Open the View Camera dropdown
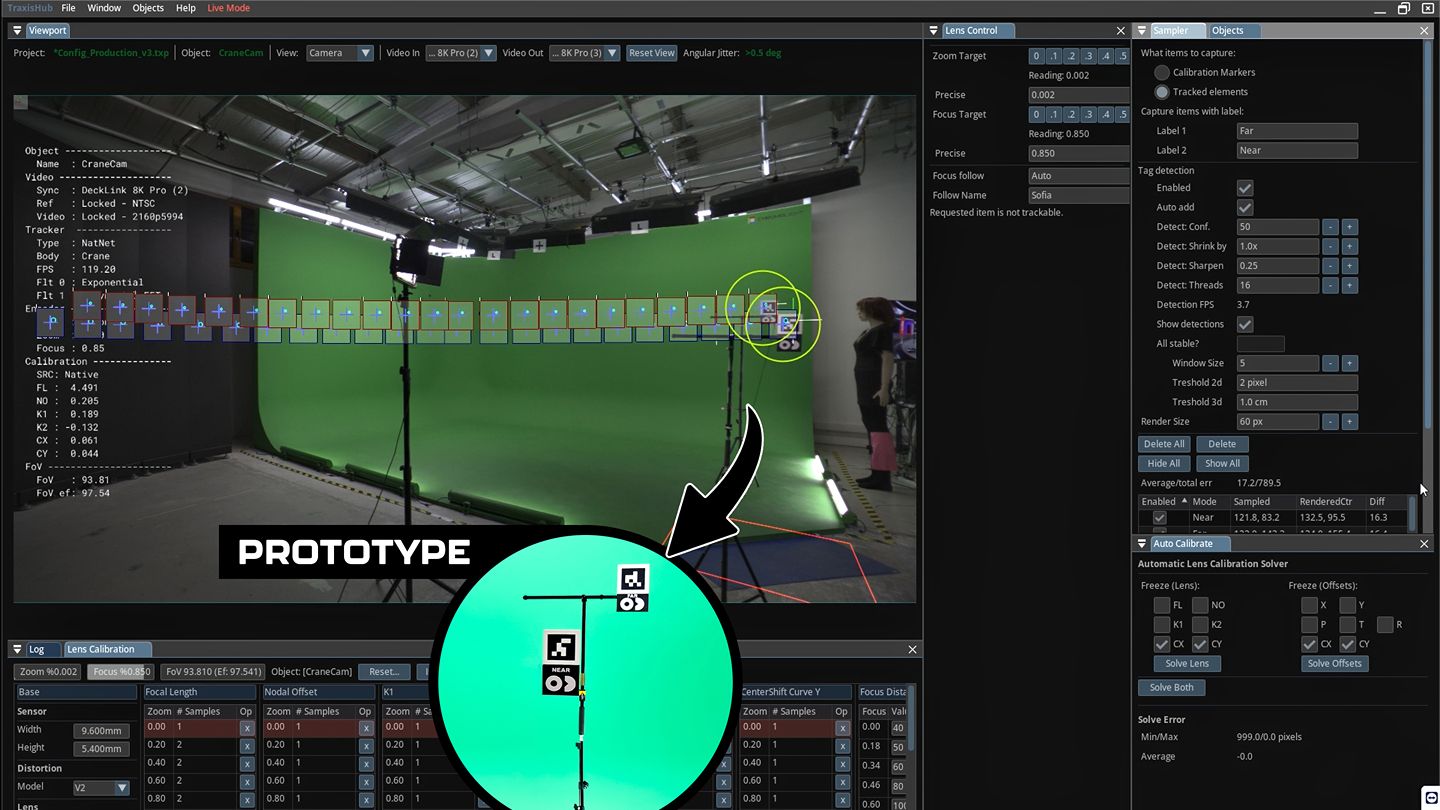Image resolution: width=1440 pixels, height=810 pixels. (x=340, y=53)
